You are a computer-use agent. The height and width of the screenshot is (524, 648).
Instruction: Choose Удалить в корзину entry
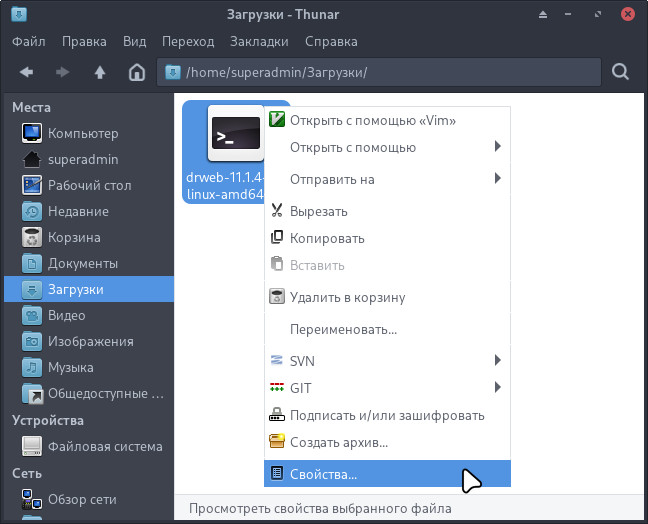coord(387,297)
